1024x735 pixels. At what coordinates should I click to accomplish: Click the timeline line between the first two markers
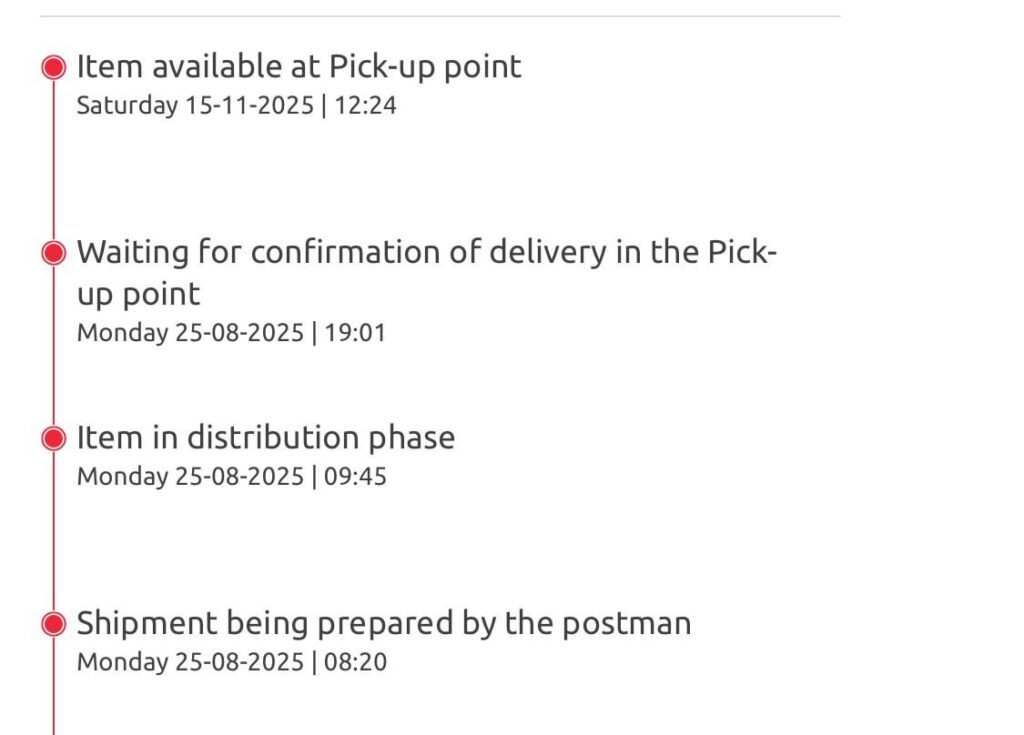click(54, 160)
